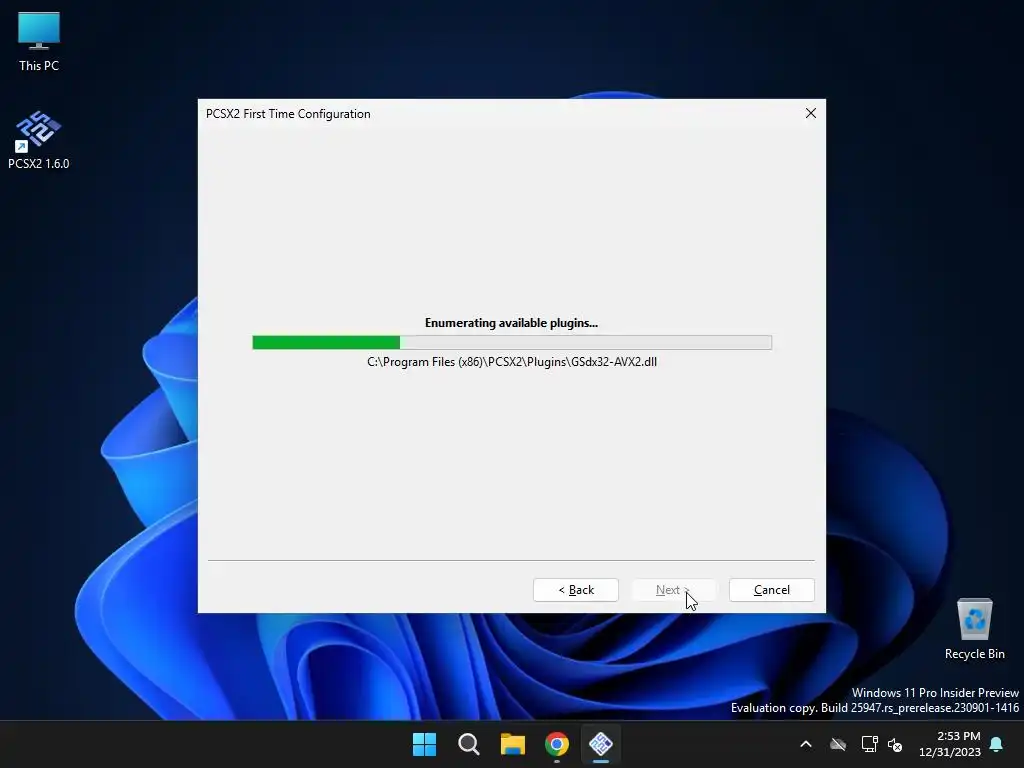Open the network tray icon
The width and height of the screenshot is (1024, 768).
(x=869, y=744)
